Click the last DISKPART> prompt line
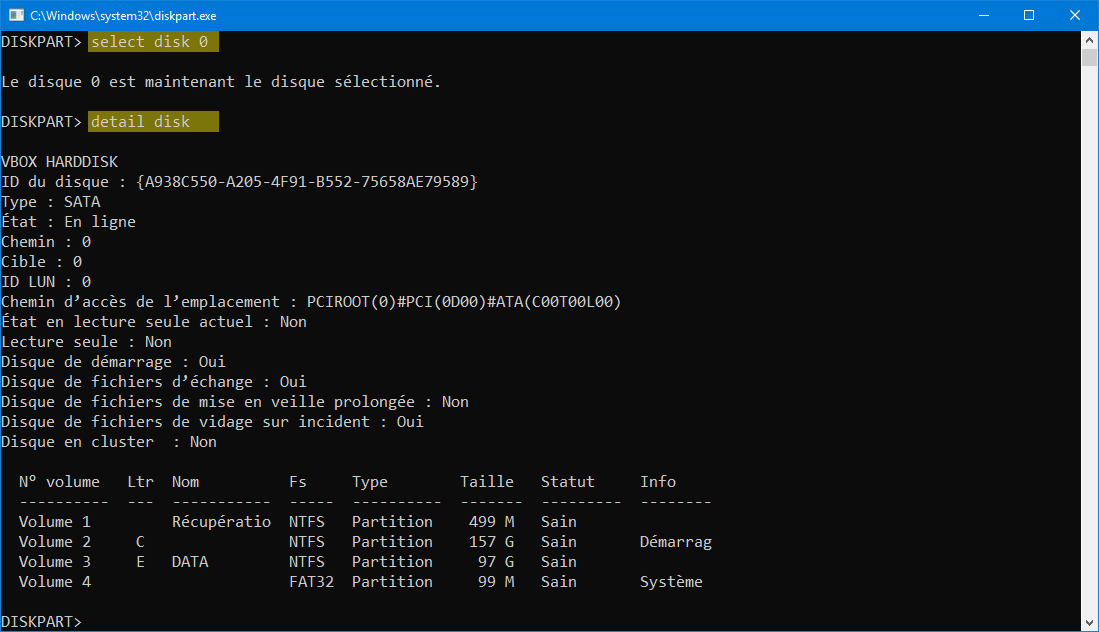 click(x=42, y=622)
